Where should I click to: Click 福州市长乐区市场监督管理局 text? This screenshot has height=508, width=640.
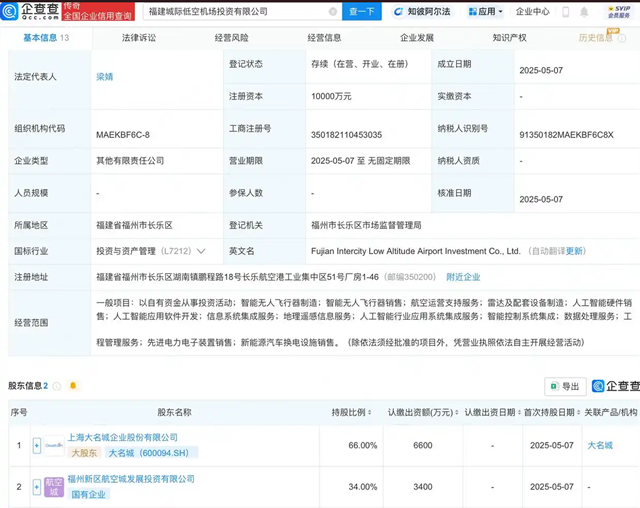point(366,225)
